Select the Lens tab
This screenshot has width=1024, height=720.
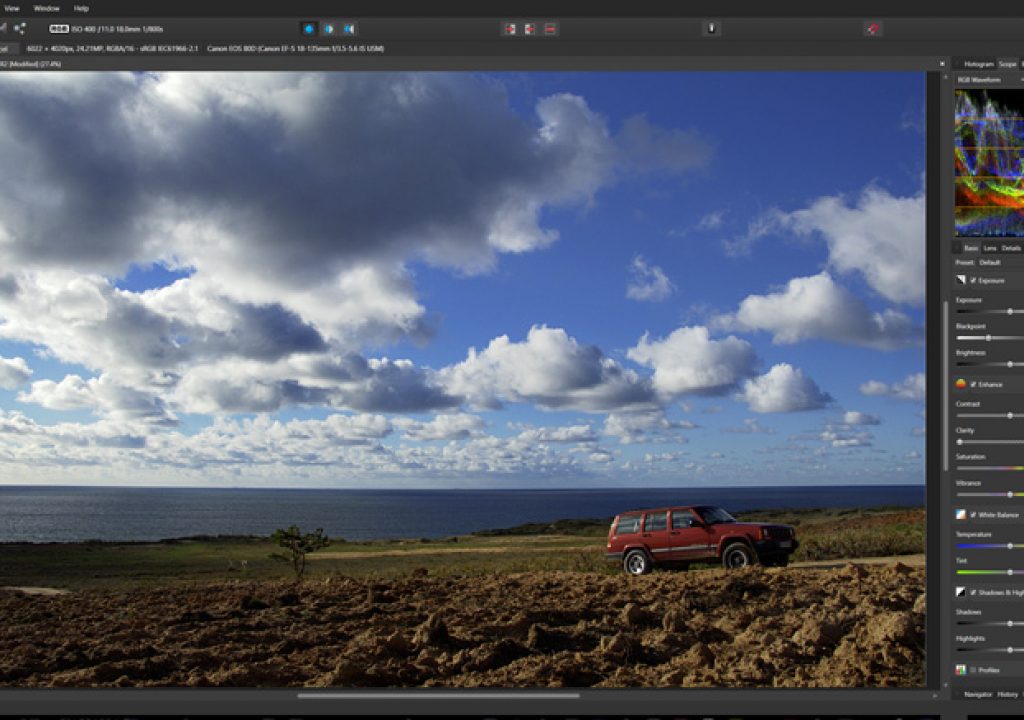coord(990,248)
